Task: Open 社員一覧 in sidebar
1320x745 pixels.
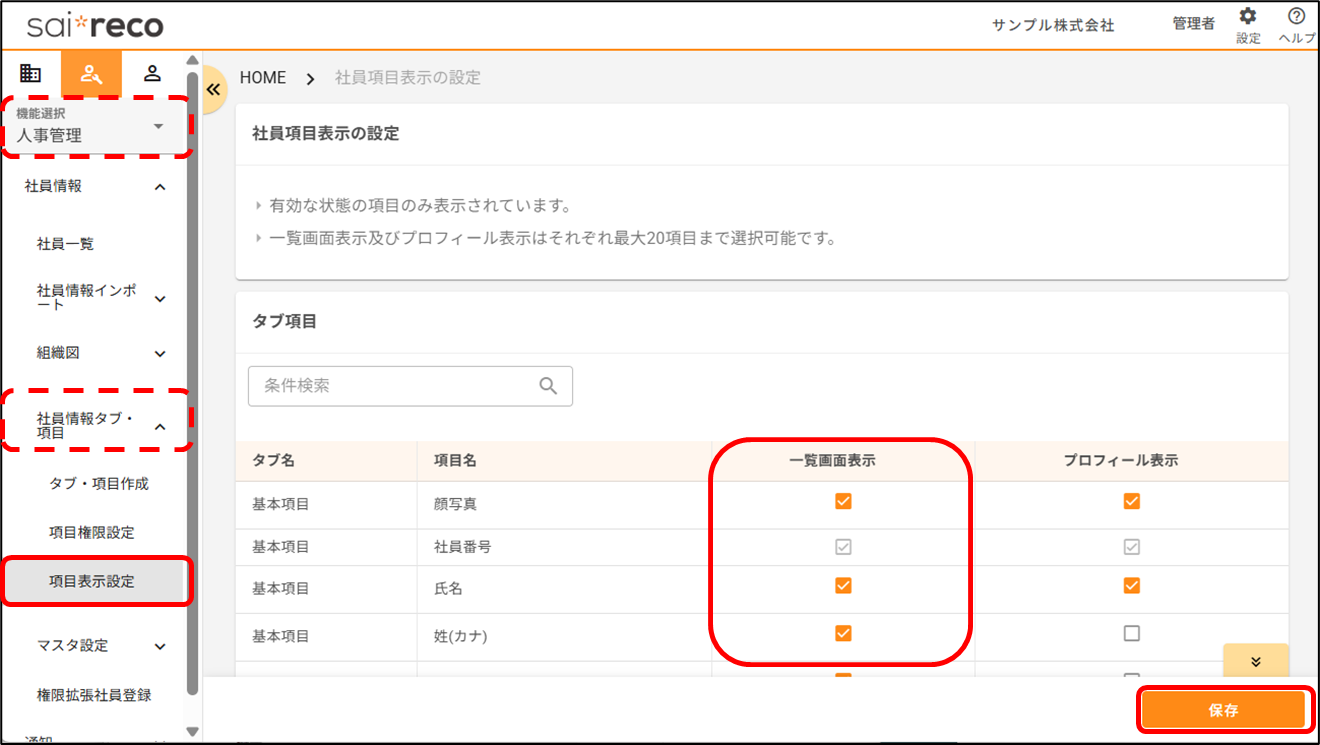Action: (x=66, y=244)
